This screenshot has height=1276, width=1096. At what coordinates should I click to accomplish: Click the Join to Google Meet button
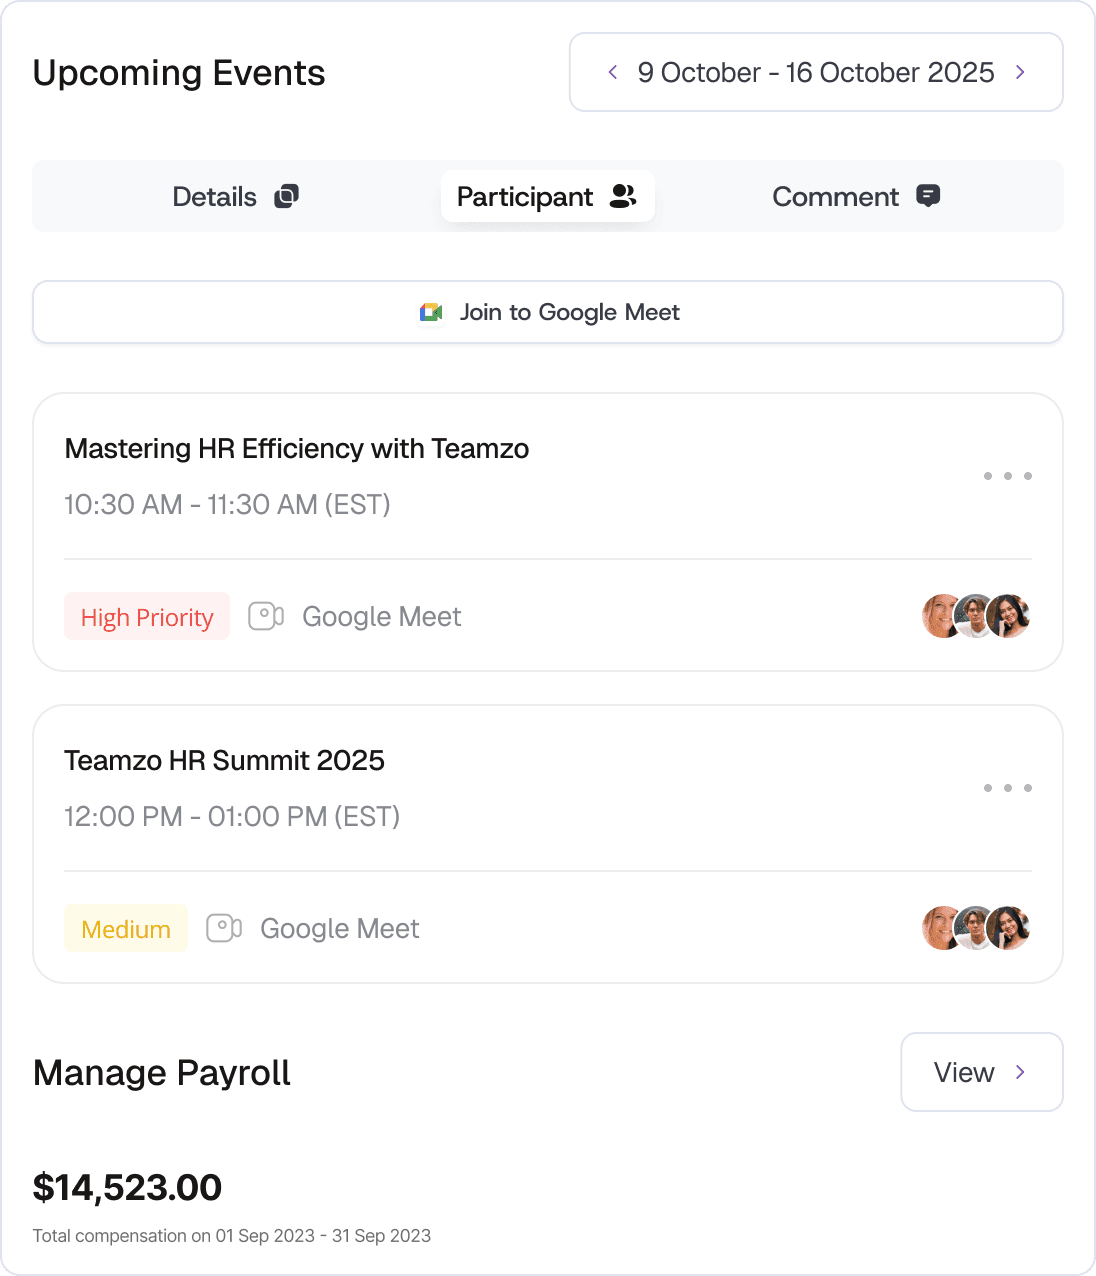point(548,312)
